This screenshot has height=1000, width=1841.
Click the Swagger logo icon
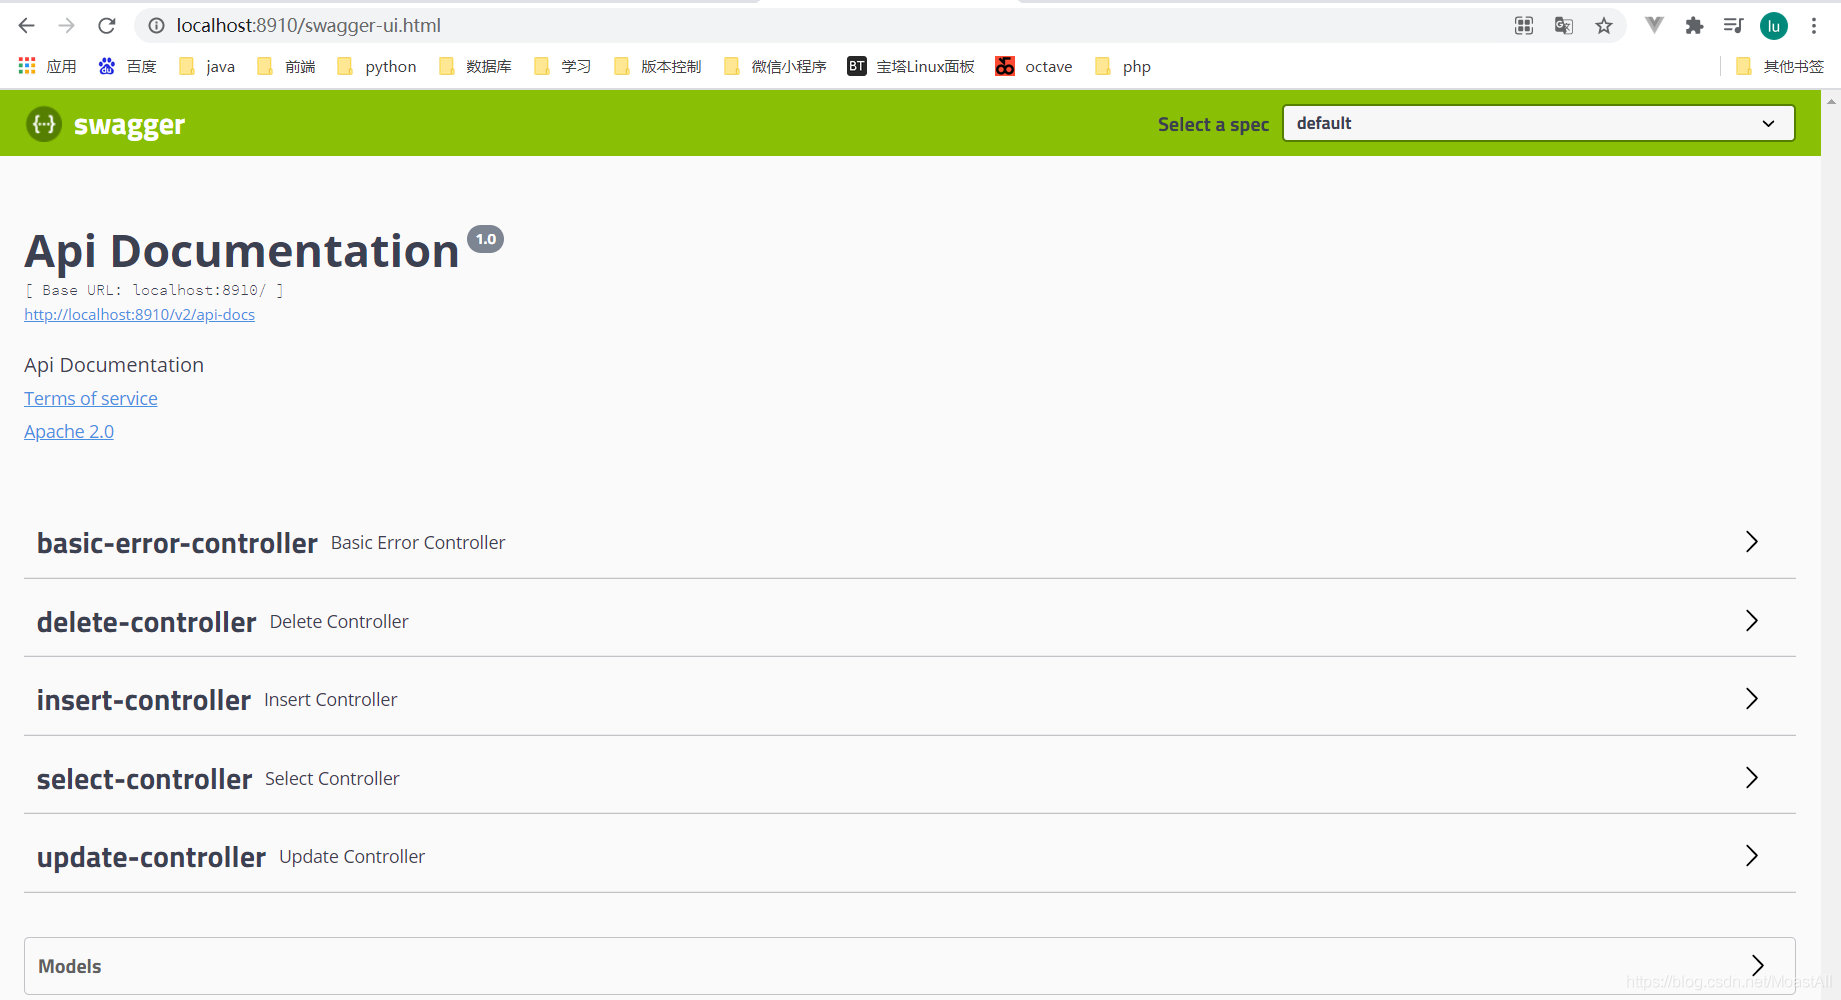[x=44, y=124]
